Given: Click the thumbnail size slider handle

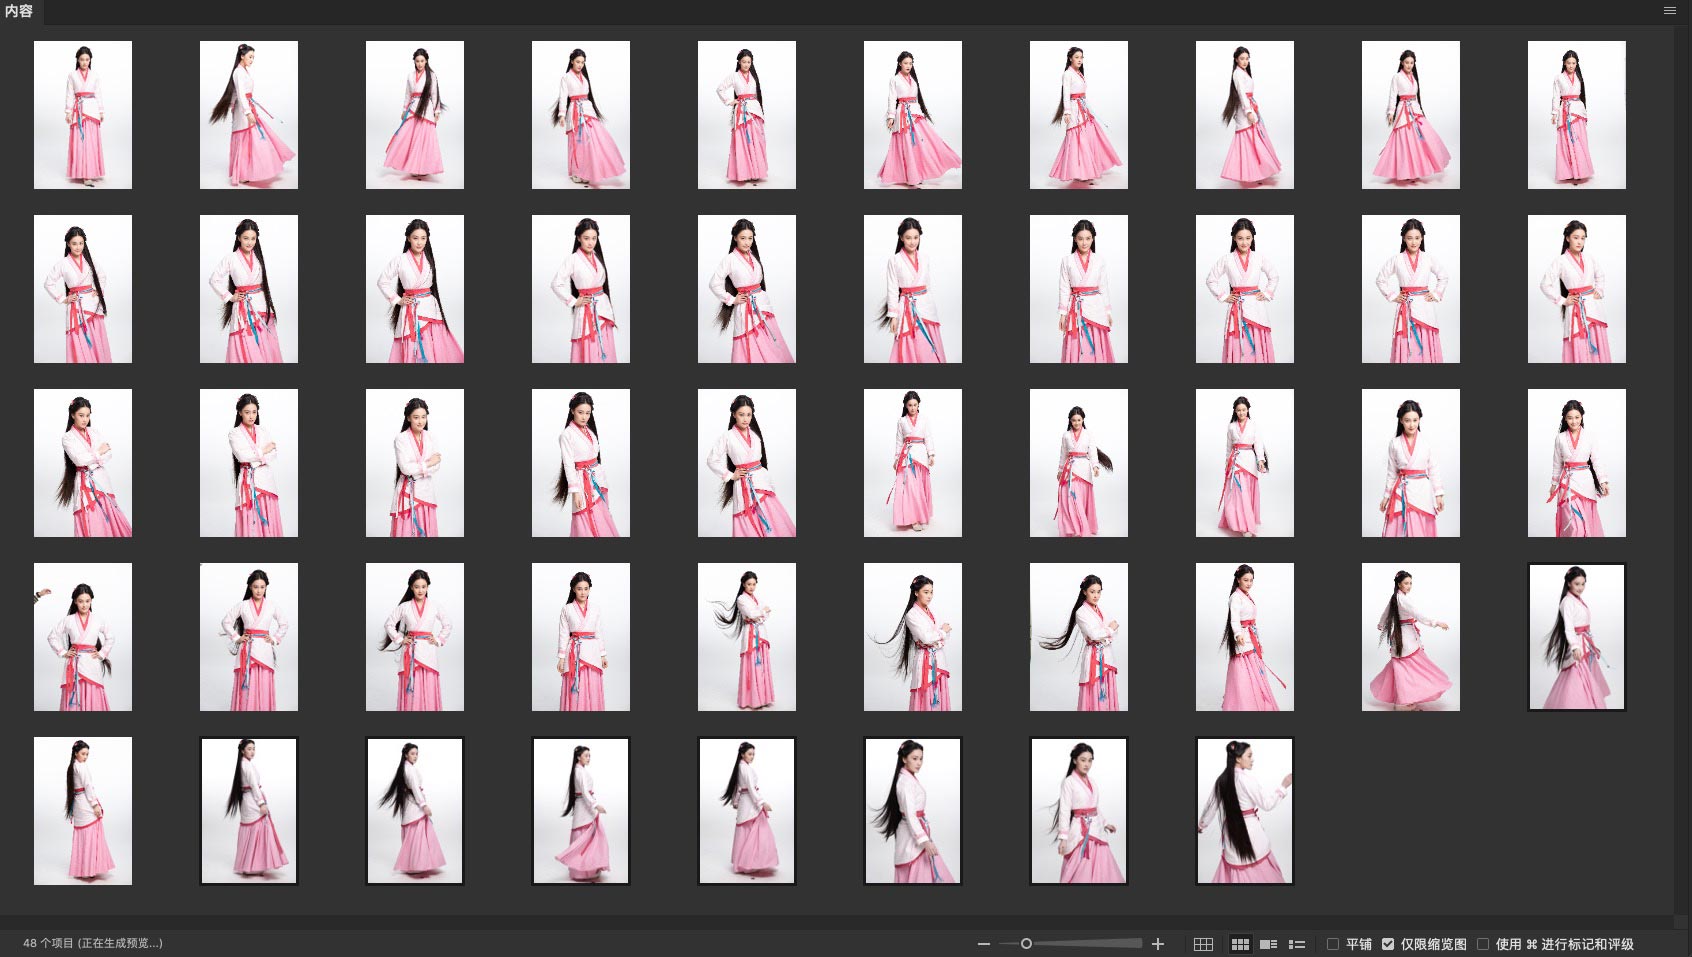Looking at the screenshot, I should click(x=1026, y=944).
